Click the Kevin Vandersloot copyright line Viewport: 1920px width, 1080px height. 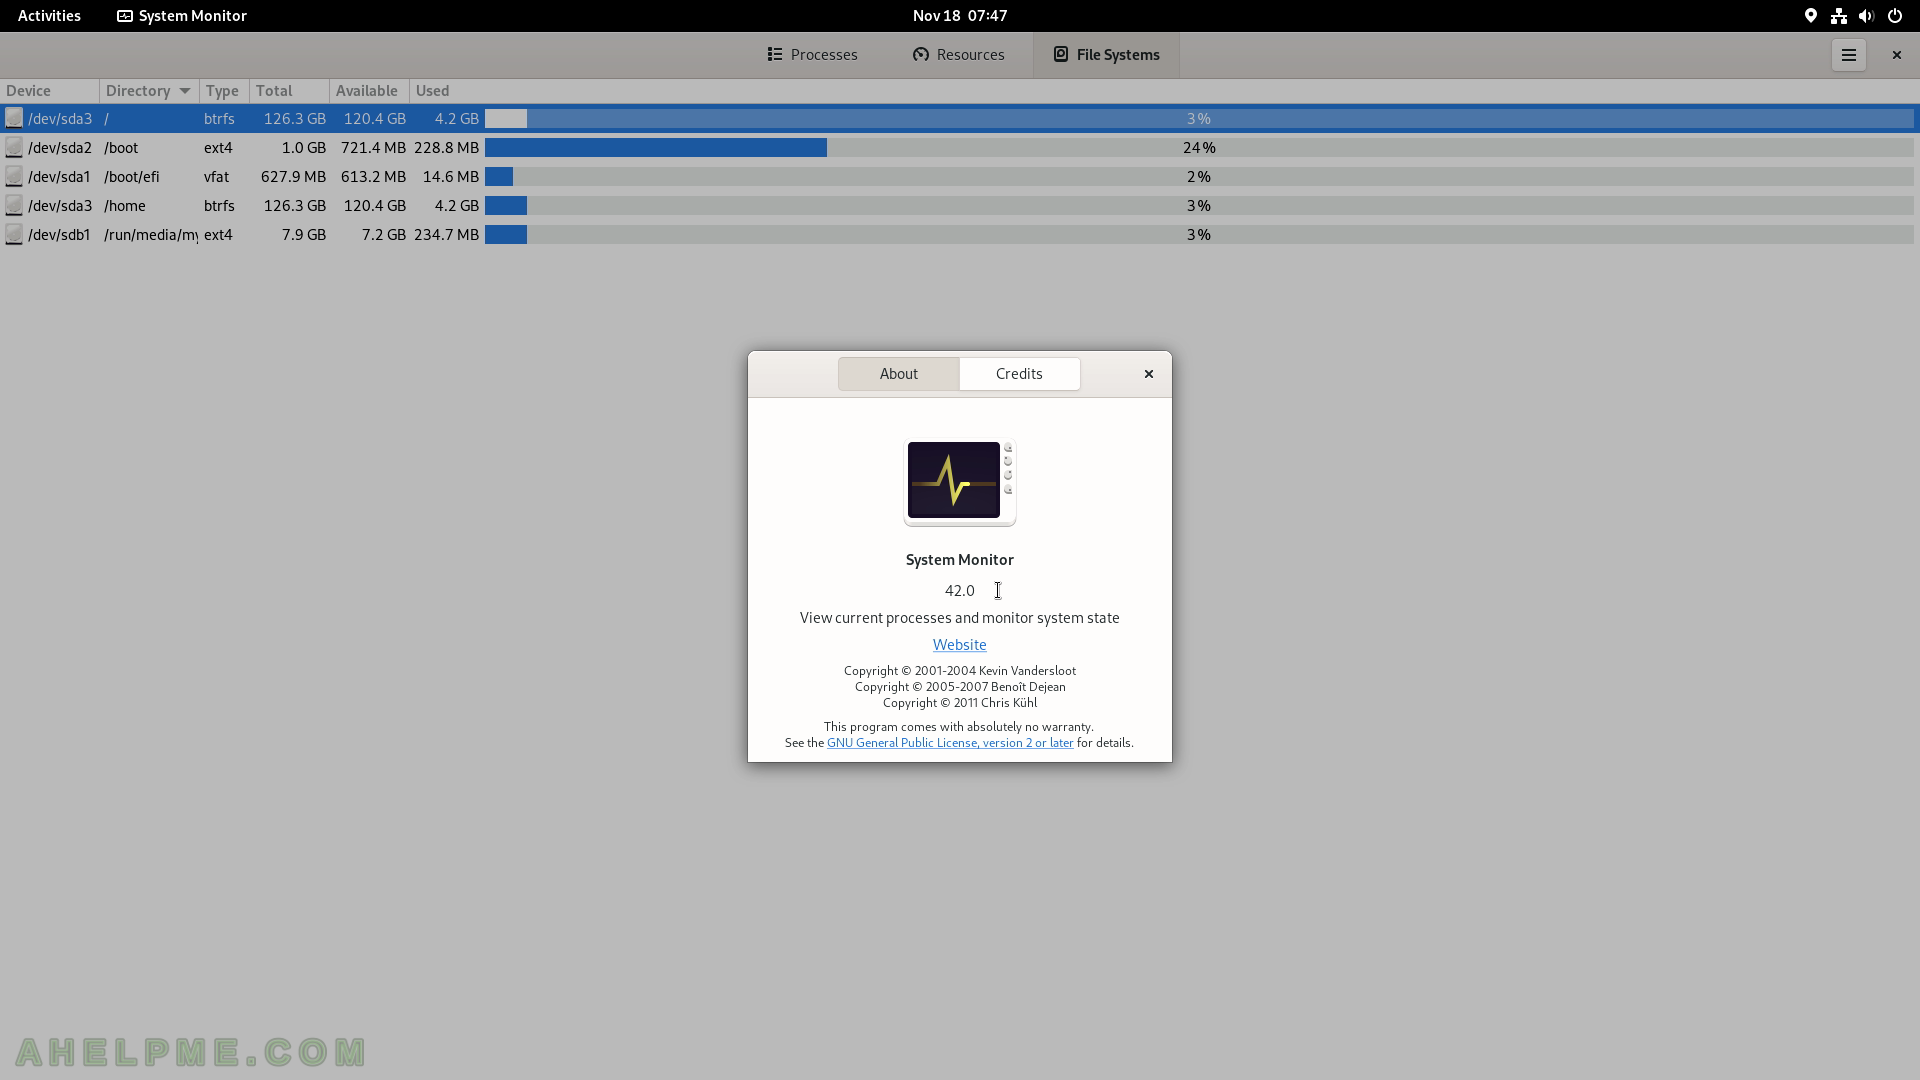960,671
